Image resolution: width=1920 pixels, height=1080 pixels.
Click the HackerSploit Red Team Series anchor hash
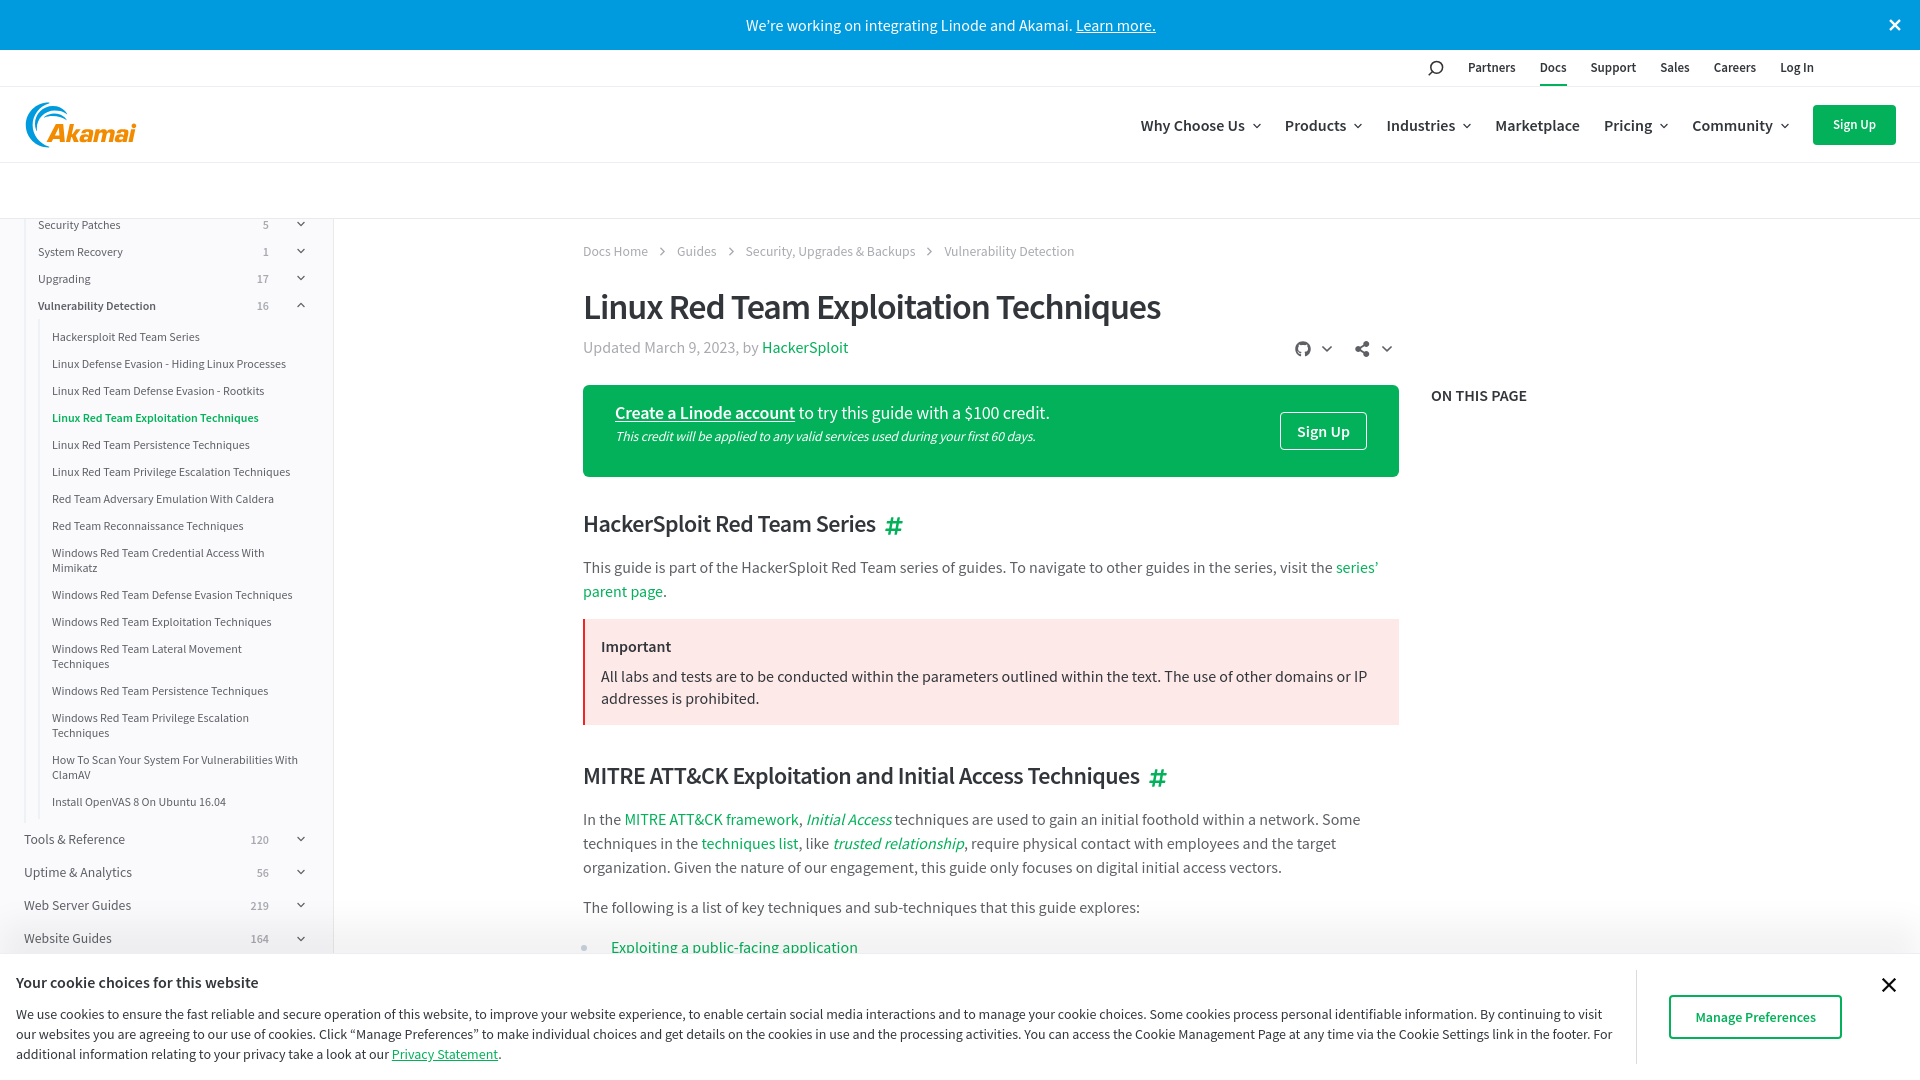894,526
